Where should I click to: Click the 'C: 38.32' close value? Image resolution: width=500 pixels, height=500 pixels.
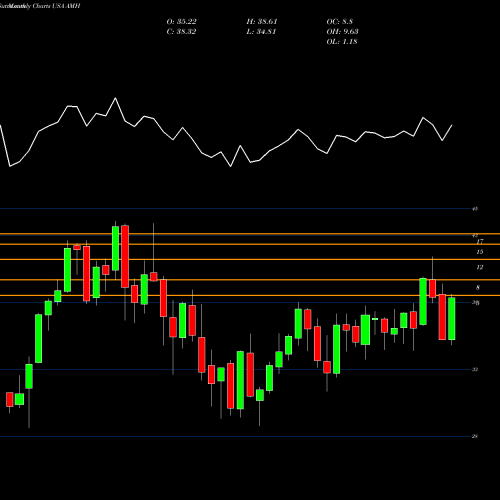[181, 32]
